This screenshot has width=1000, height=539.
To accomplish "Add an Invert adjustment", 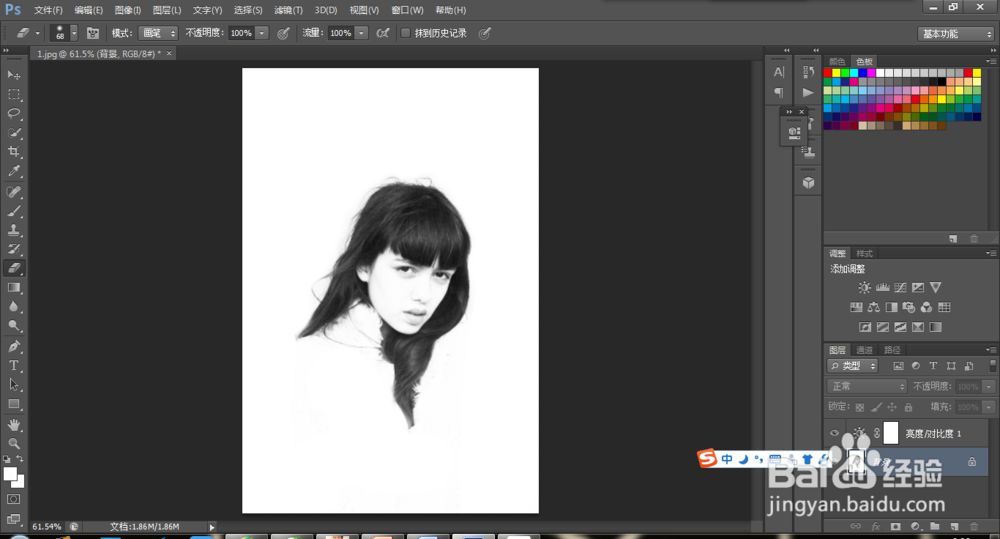I will pos(865,327).
